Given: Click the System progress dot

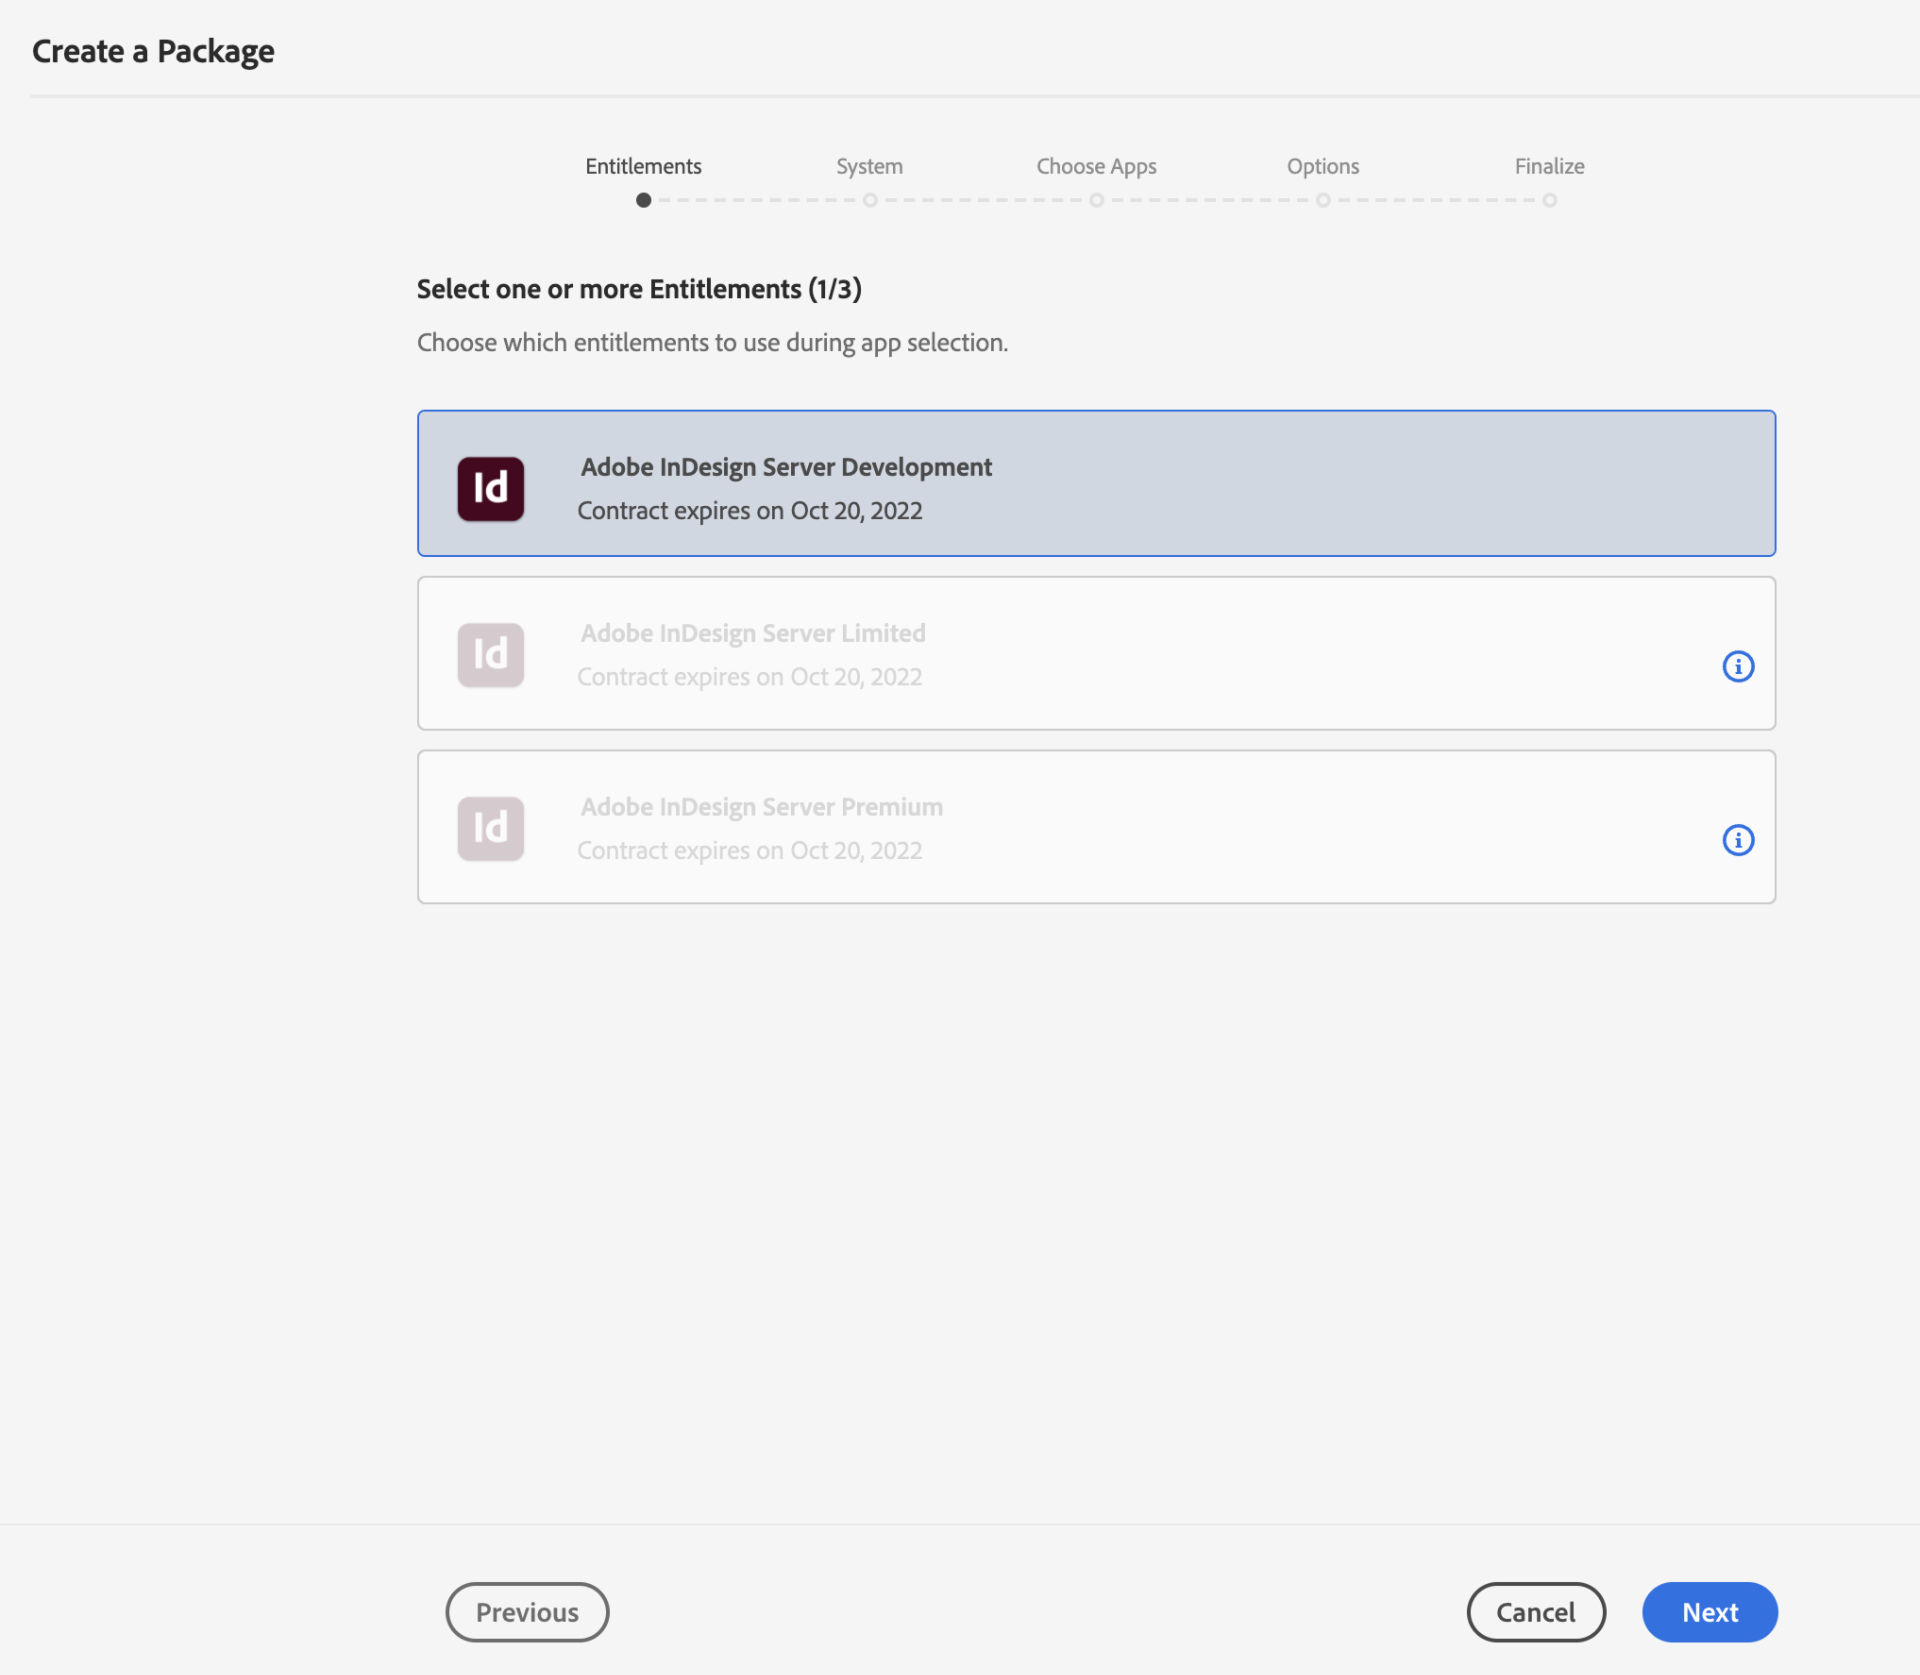Looking at the screenshot, I should [x=870, y=200].
